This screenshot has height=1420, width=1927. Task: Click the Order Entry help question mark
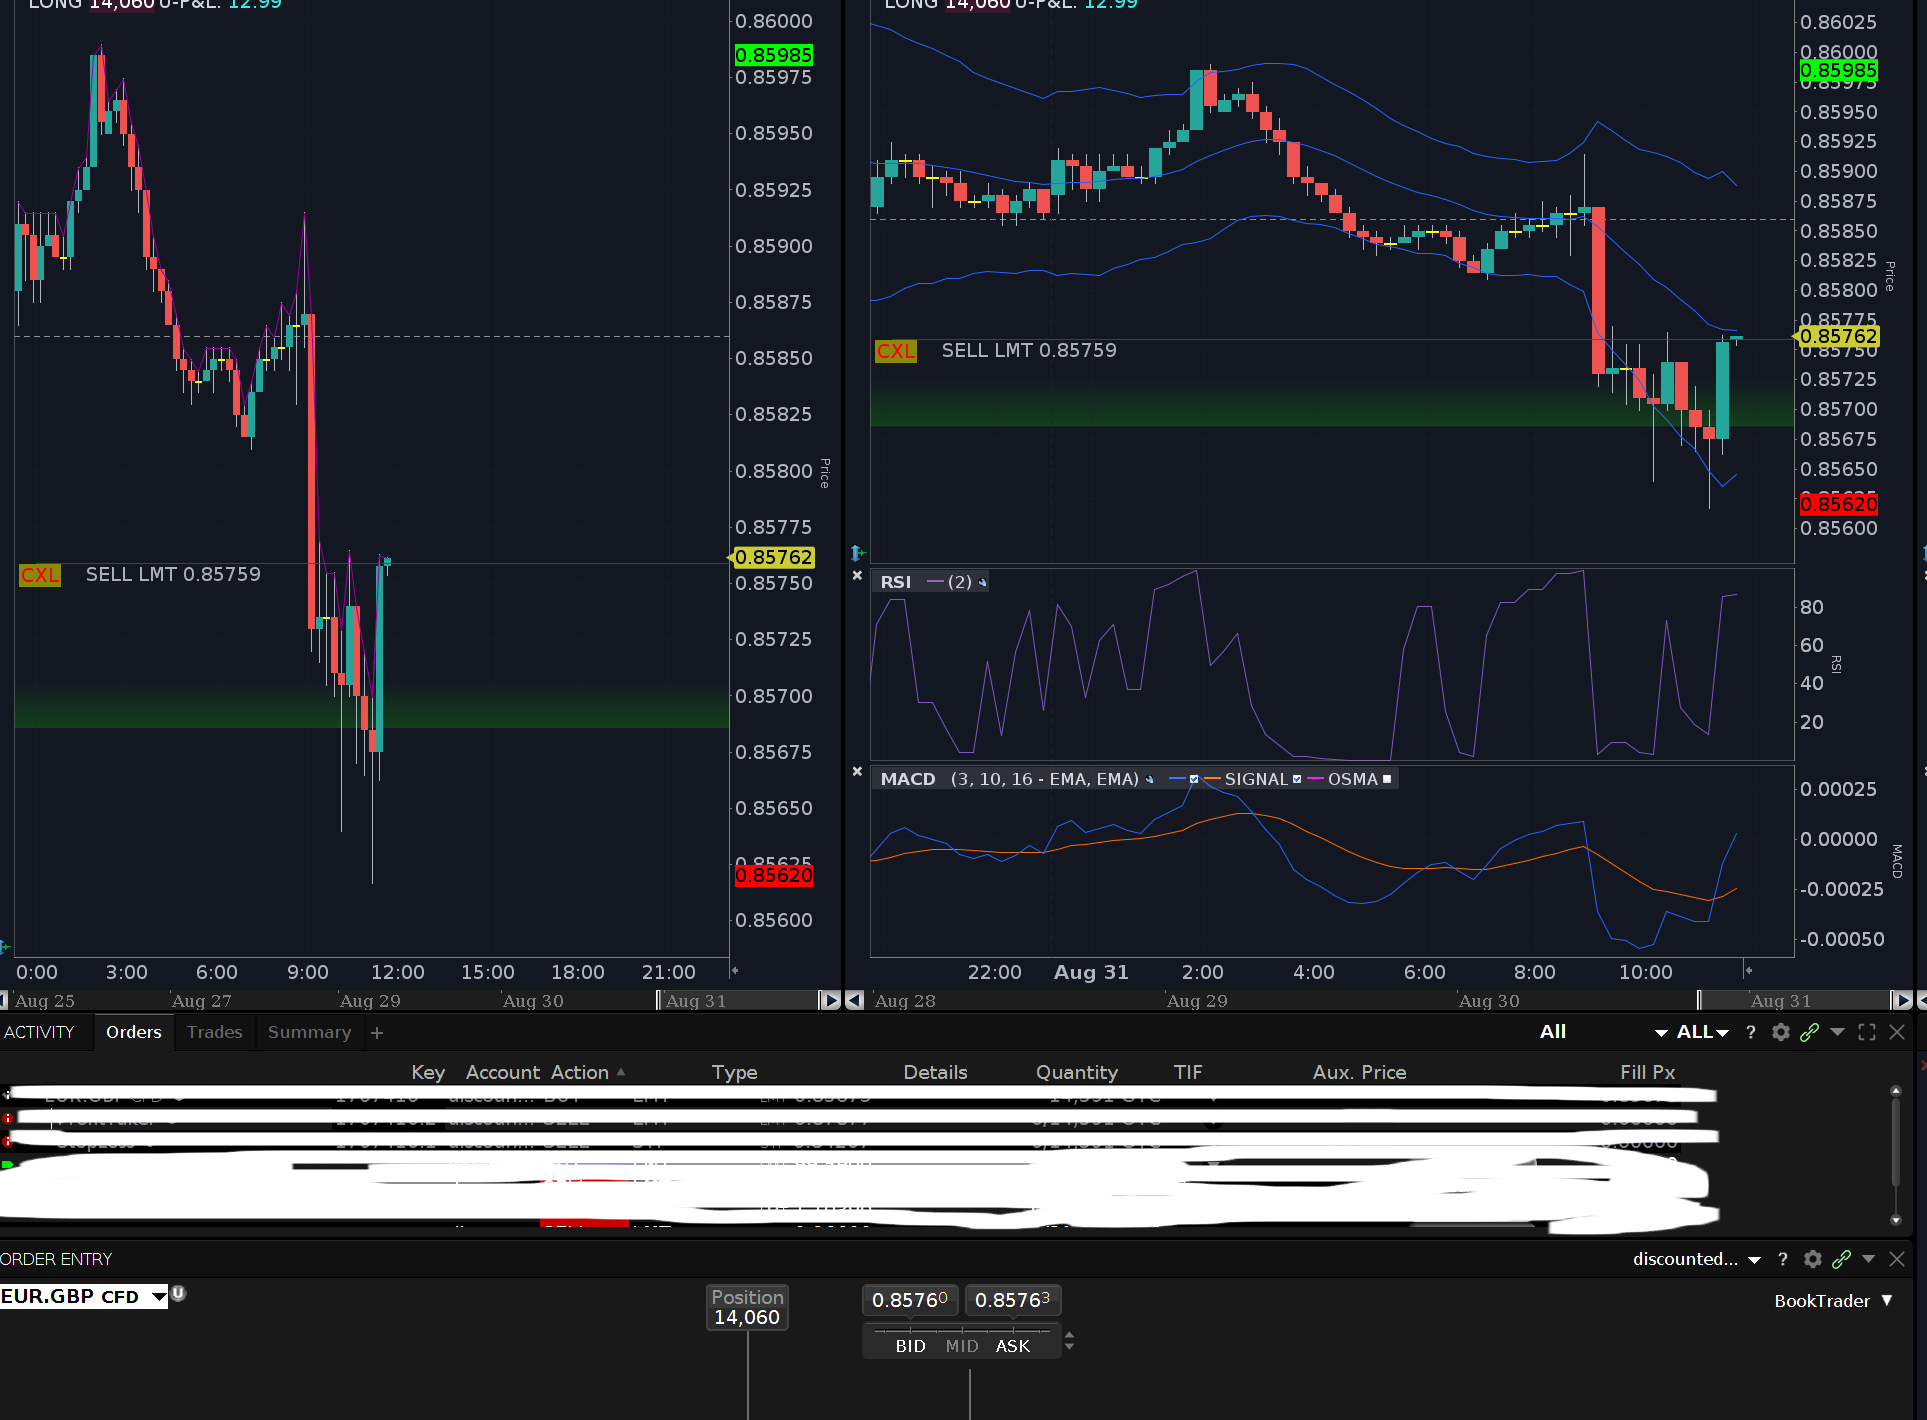[1783, 1259]
